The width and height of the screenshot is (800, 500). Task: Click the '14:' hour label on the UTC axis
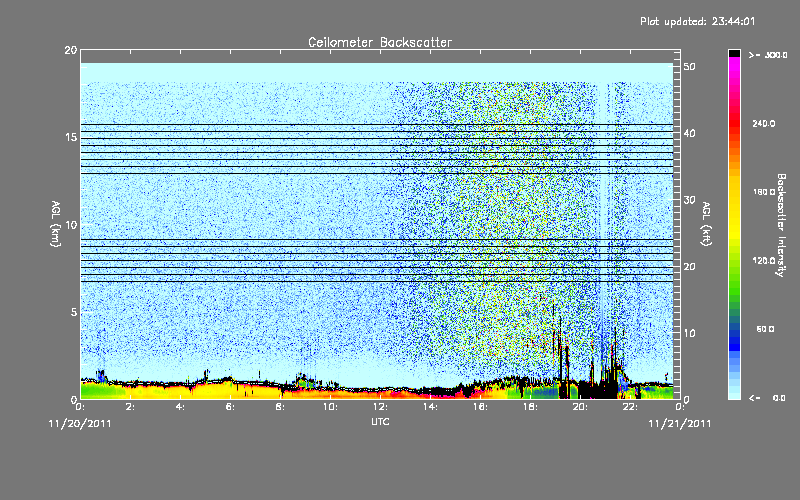(x=430, y=407)
